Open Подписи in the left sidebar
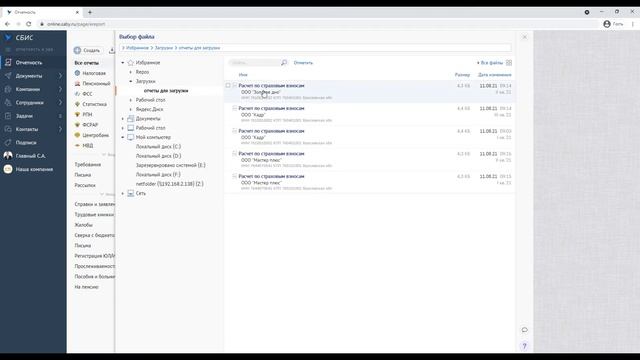Image resolution: width=640 pixels, height=360 pixels. 26,143
